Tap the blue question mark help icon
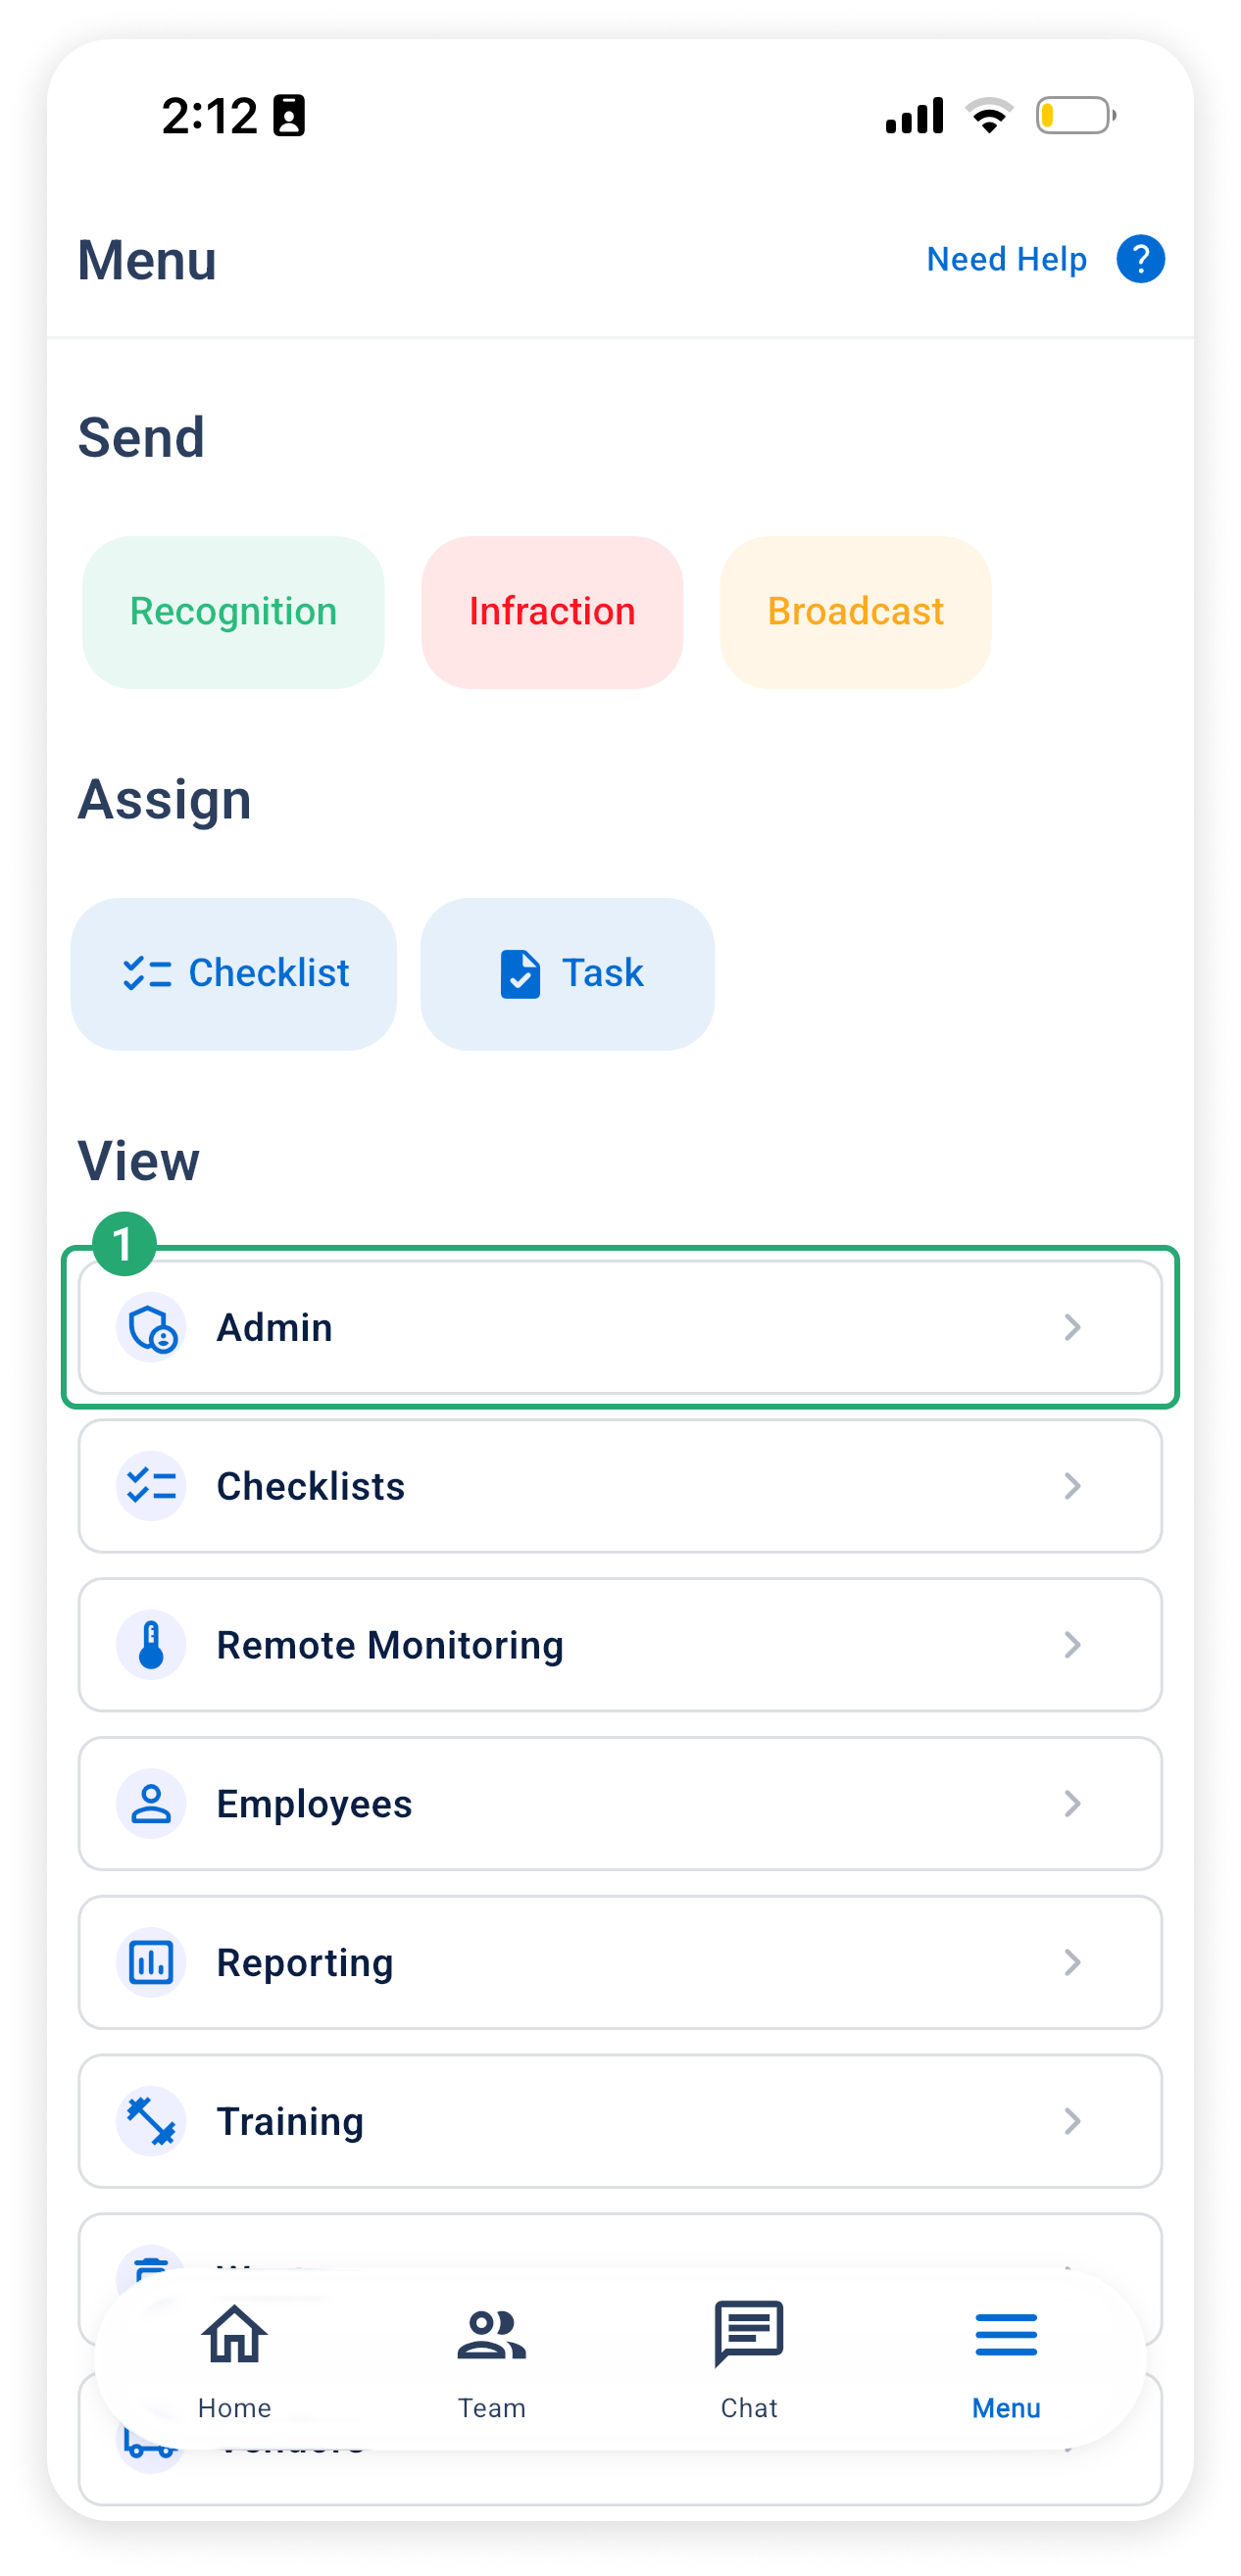Image resolution: width=1241 pixels, height=2576 pixels. coord(1140,259)
